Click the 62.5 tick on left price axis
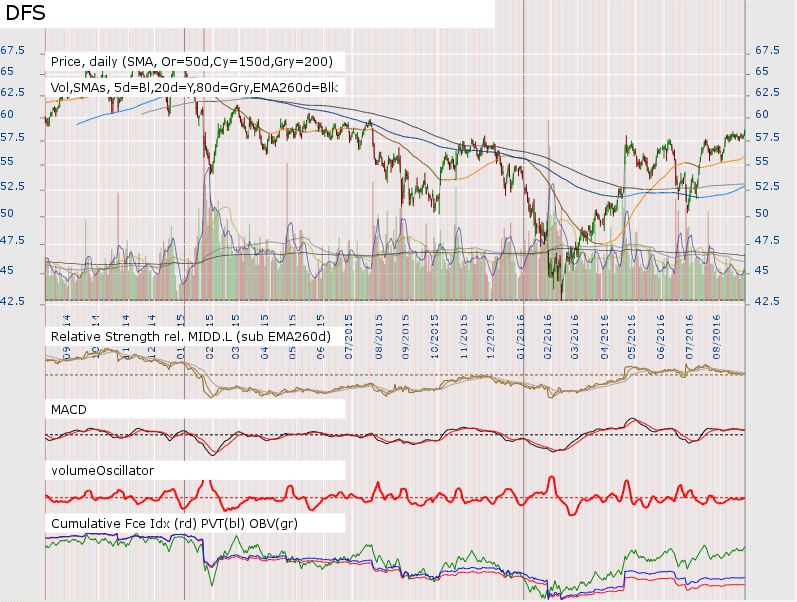The height and width of the screenshot is (602, 797). [13, 92]
